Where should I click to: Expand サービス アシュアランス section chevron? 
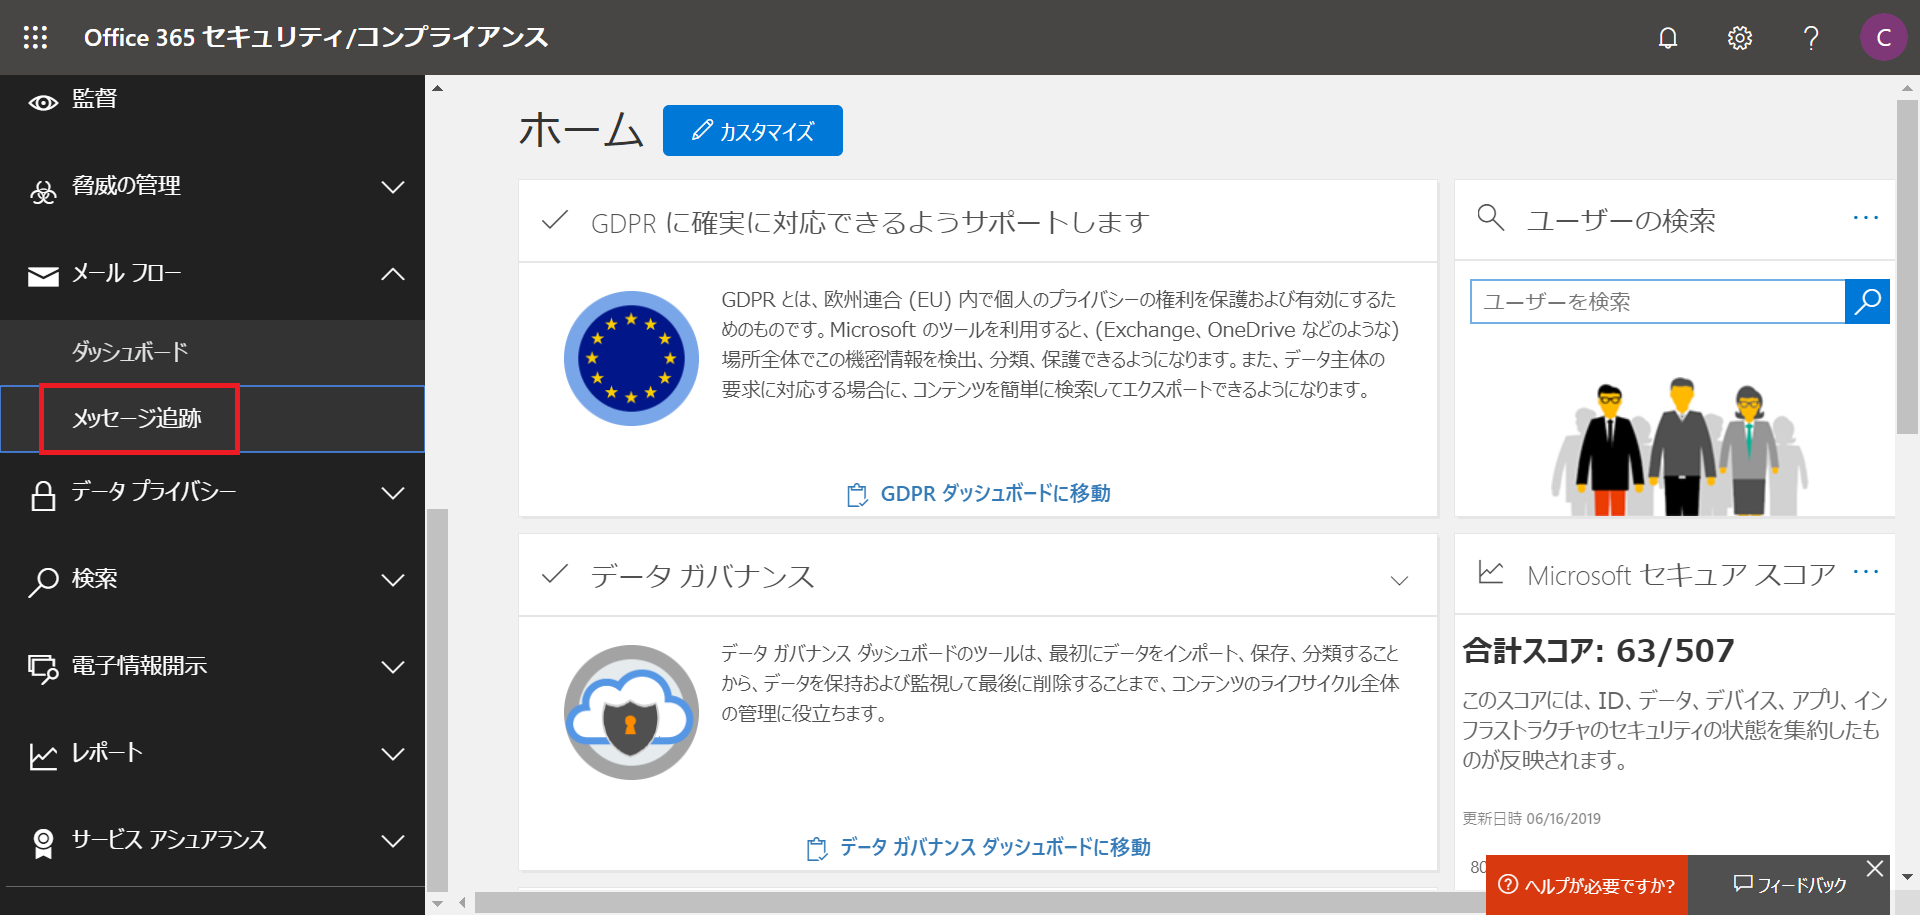[x=393, y=841]
